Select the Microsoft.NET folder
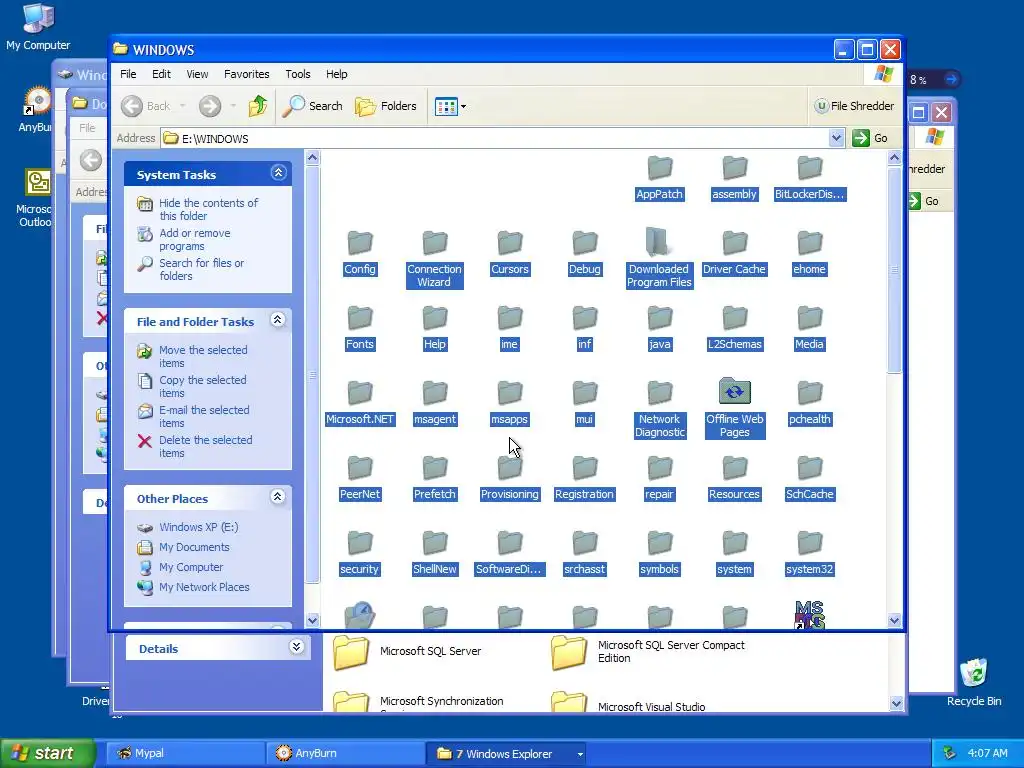 pyautogui.click(x=360, y=403)
